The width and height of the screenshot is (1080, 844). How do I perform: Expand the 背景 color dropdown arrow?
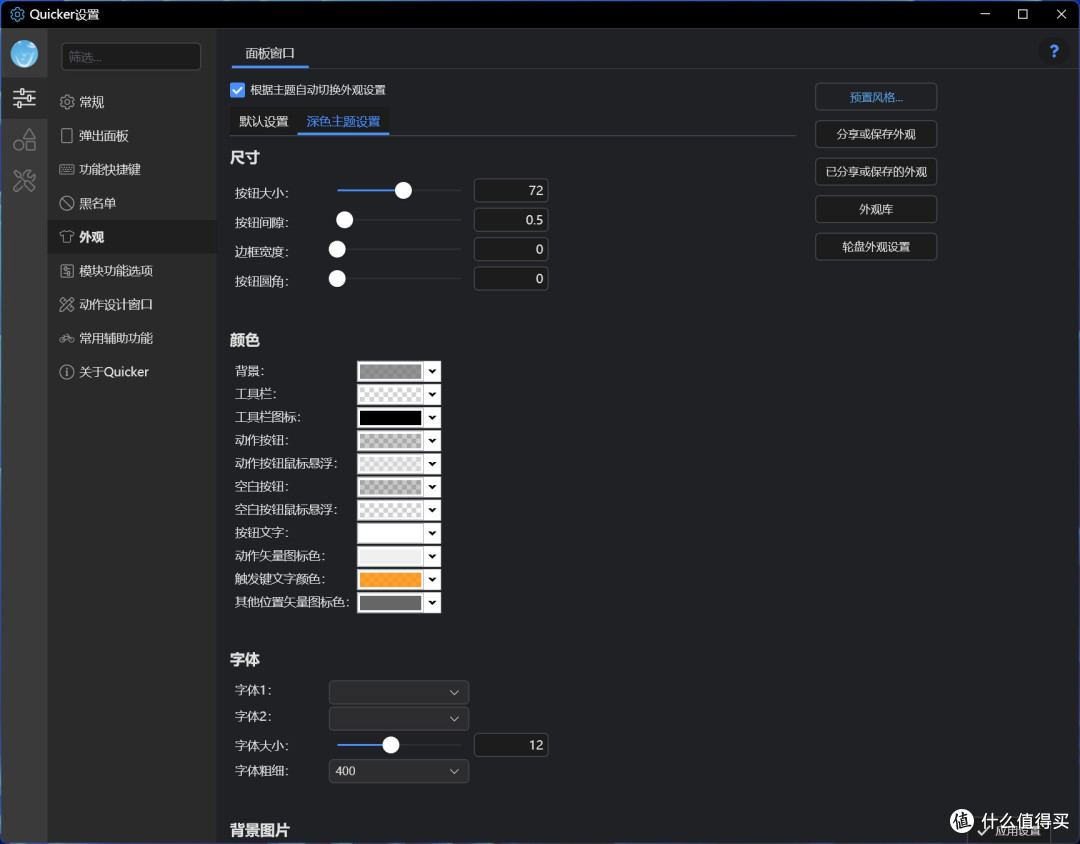tap(432, 371)
